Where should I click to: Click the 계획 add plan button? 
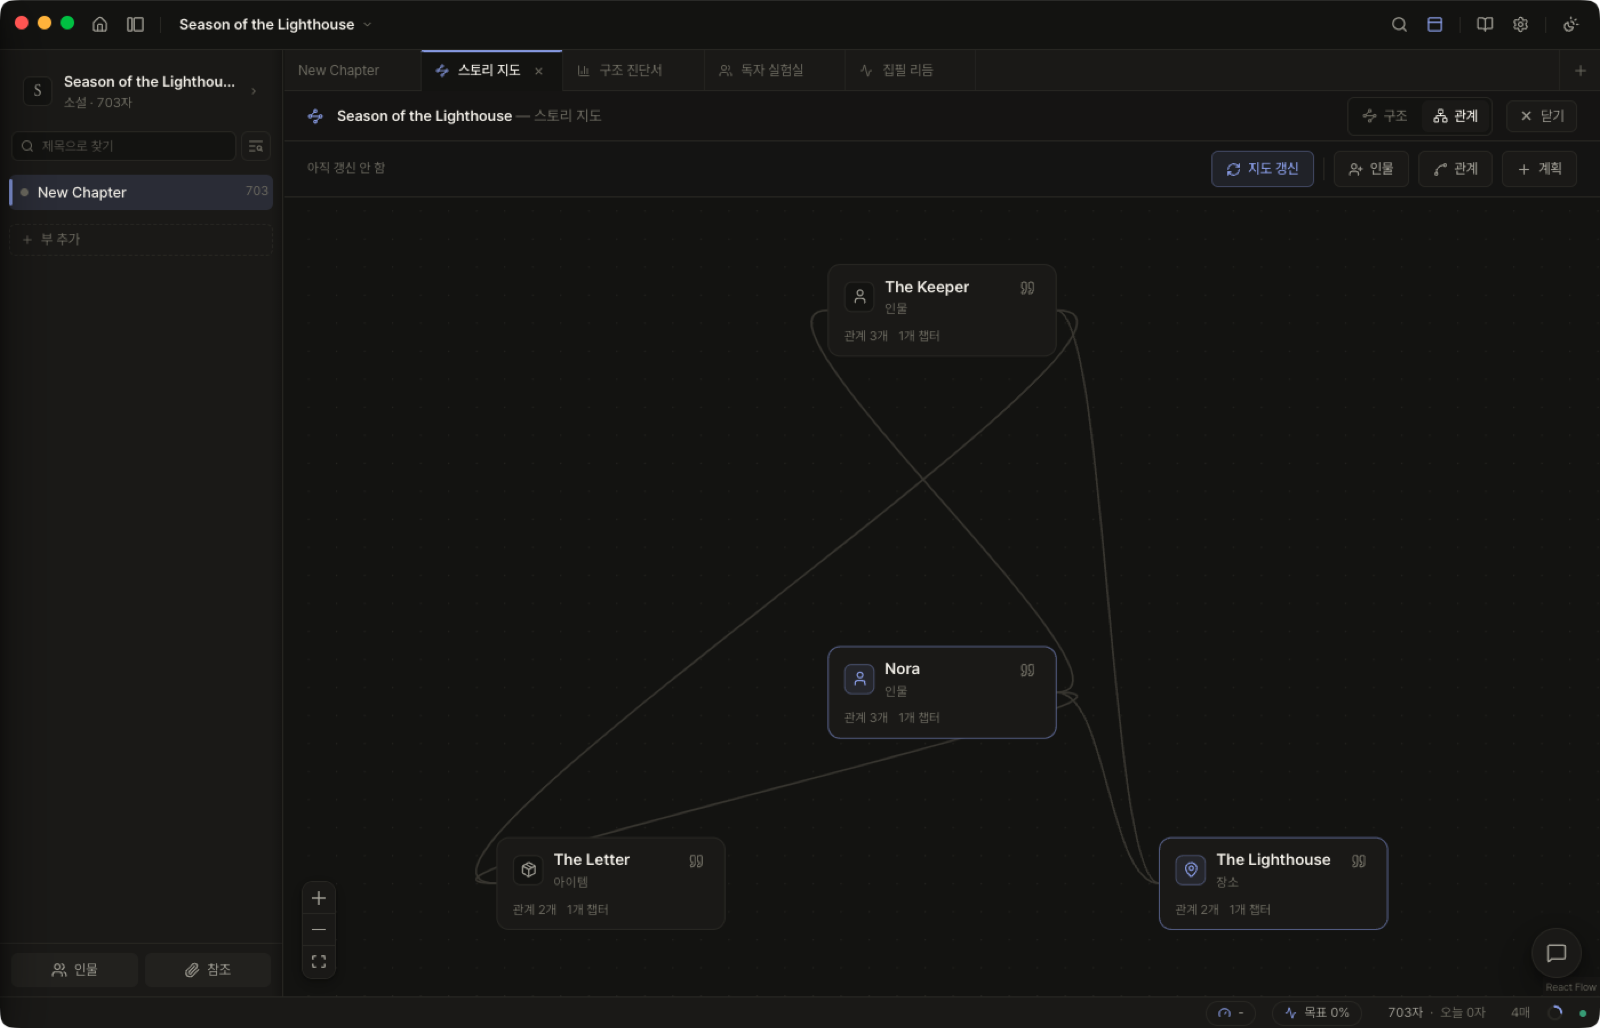point(1539,169)
